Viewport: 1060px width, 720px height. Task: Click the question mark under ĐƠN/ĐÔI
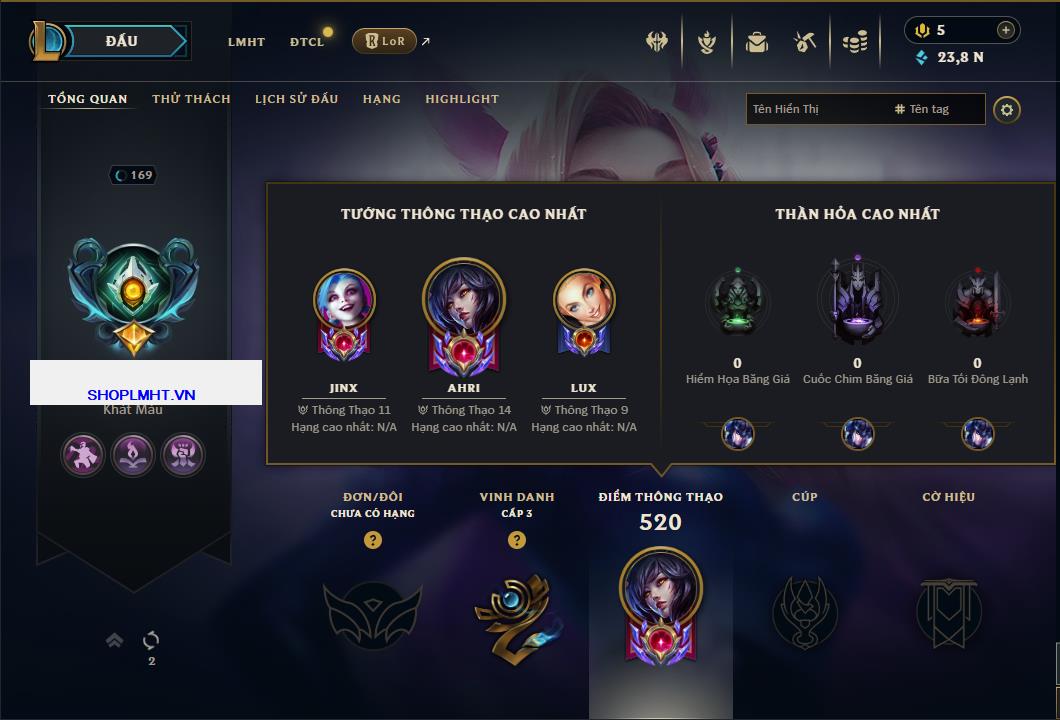point(372,539)
